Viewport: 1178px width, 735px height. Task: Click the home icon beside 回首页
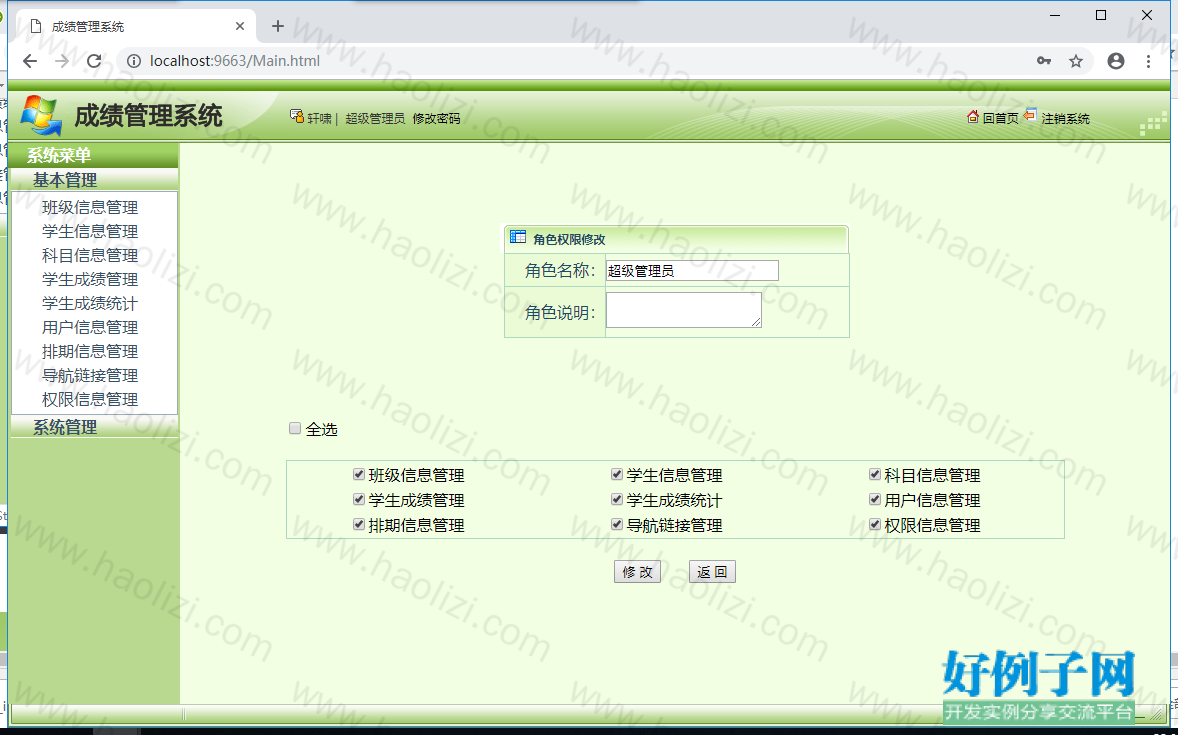point(973,116)
